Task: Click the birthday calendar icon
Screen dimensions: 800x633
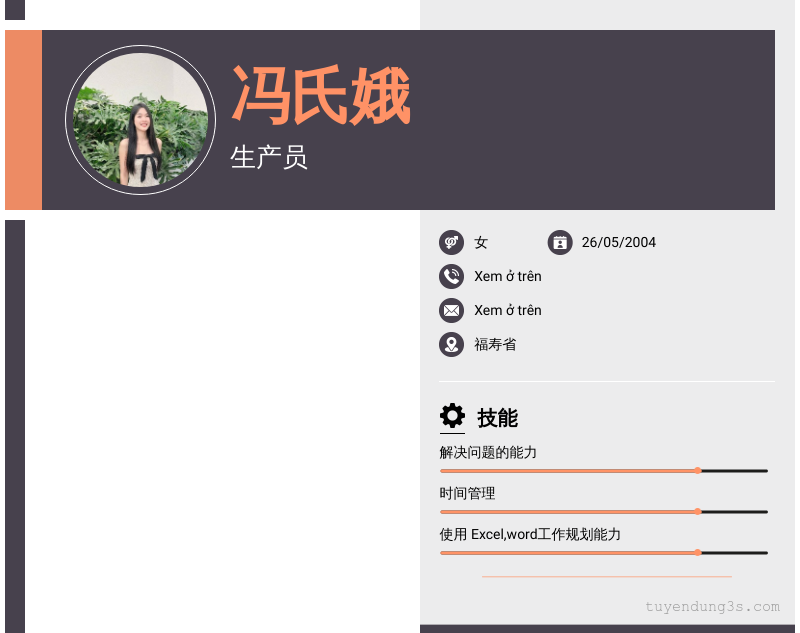Action: [x=560, y=243]
